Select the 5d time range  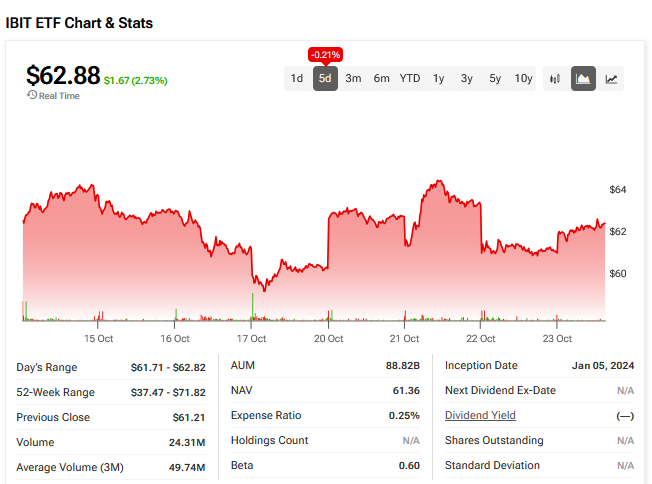[325, 79]
